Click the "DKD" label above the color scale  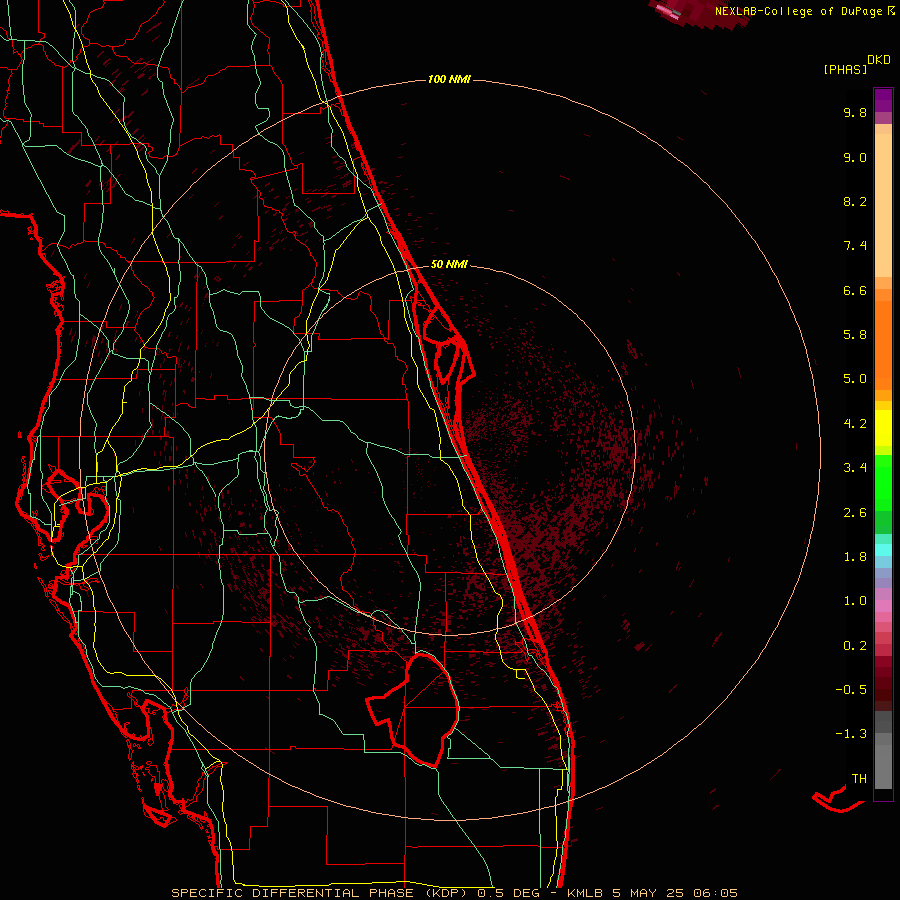point(879,60)
